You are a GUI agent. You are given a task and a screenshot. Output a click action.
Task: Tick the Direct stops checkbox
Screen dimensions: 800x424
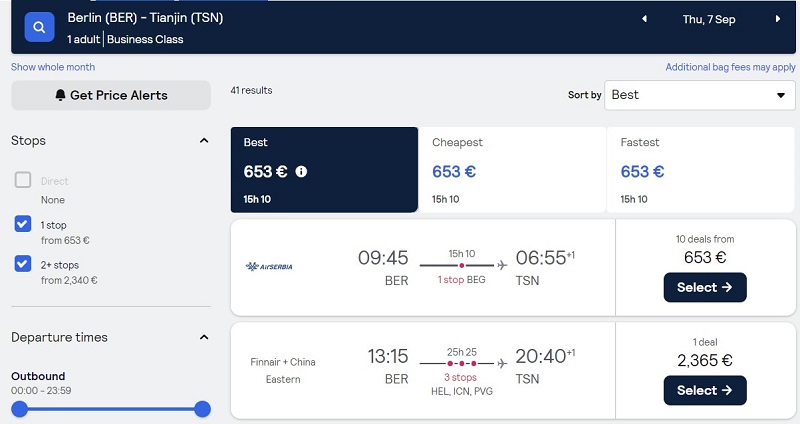(x=23, y=180)
